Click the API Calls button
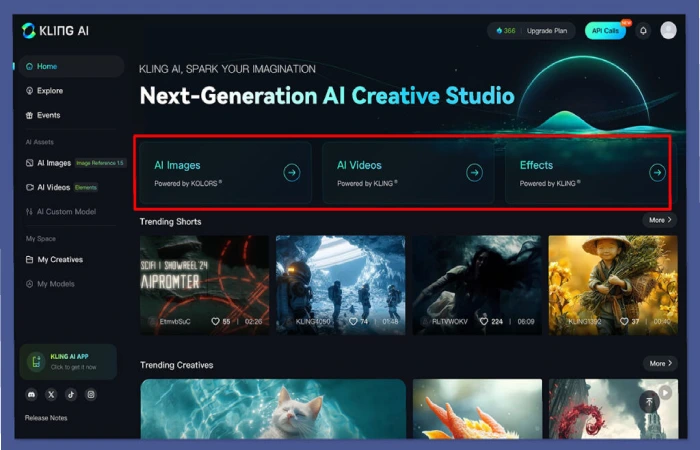The width and height of the screenshot is (700, 450). [x=605, y=31]
